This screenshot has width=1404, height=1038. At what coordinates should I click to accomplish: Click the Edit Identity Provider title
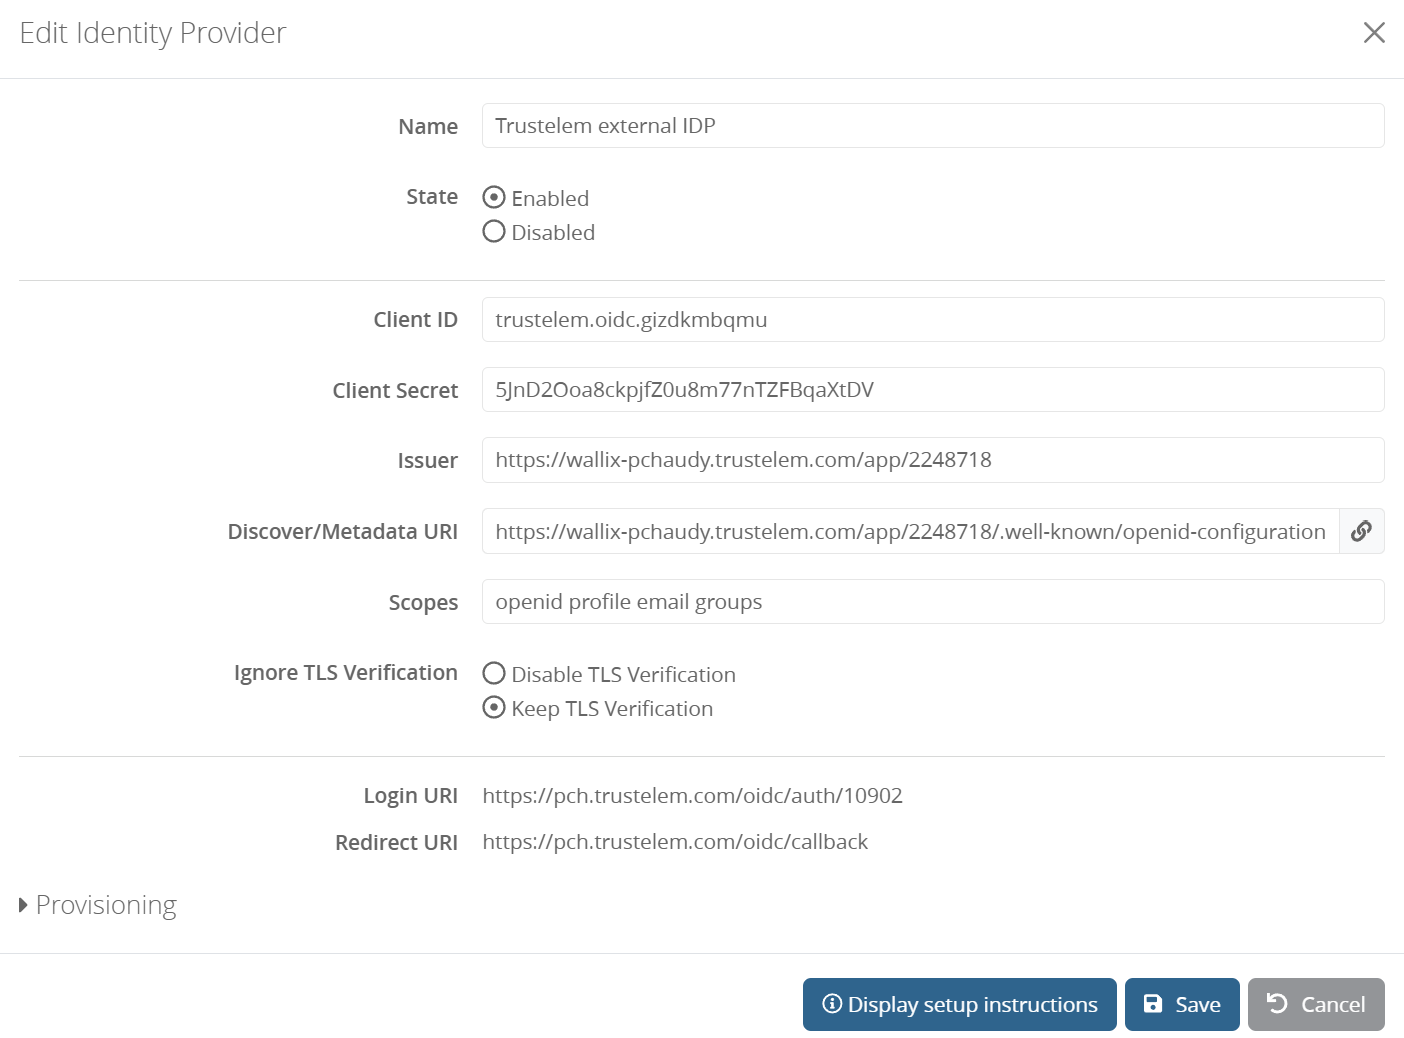(153, 33)
